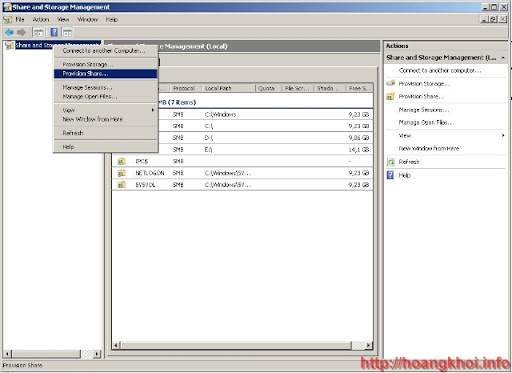Click the console tree scroll right arrow
Image resolution: width=512 pixels, height=373 pixels.
pos(97,354)
